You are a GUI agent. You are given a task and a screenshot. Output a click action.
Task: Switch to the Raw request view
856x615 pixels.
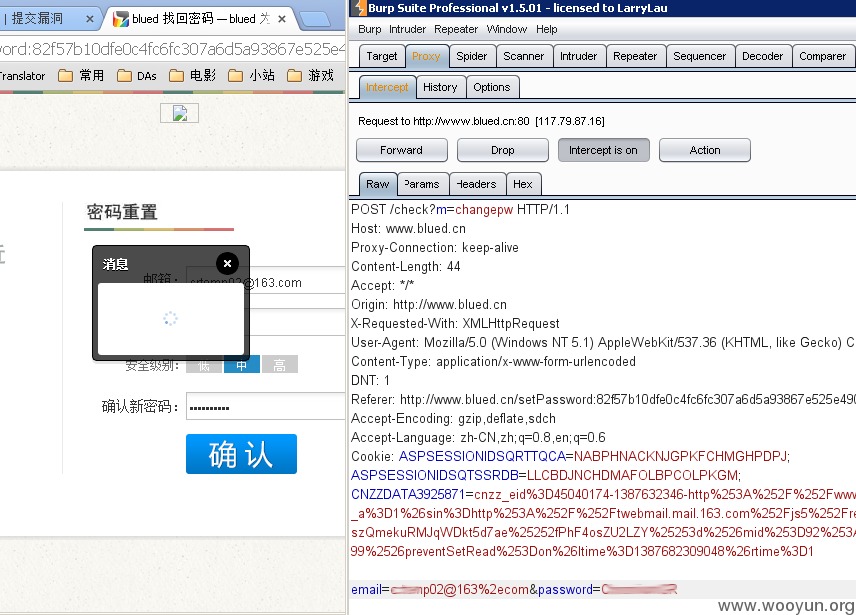tap(378, 184)
